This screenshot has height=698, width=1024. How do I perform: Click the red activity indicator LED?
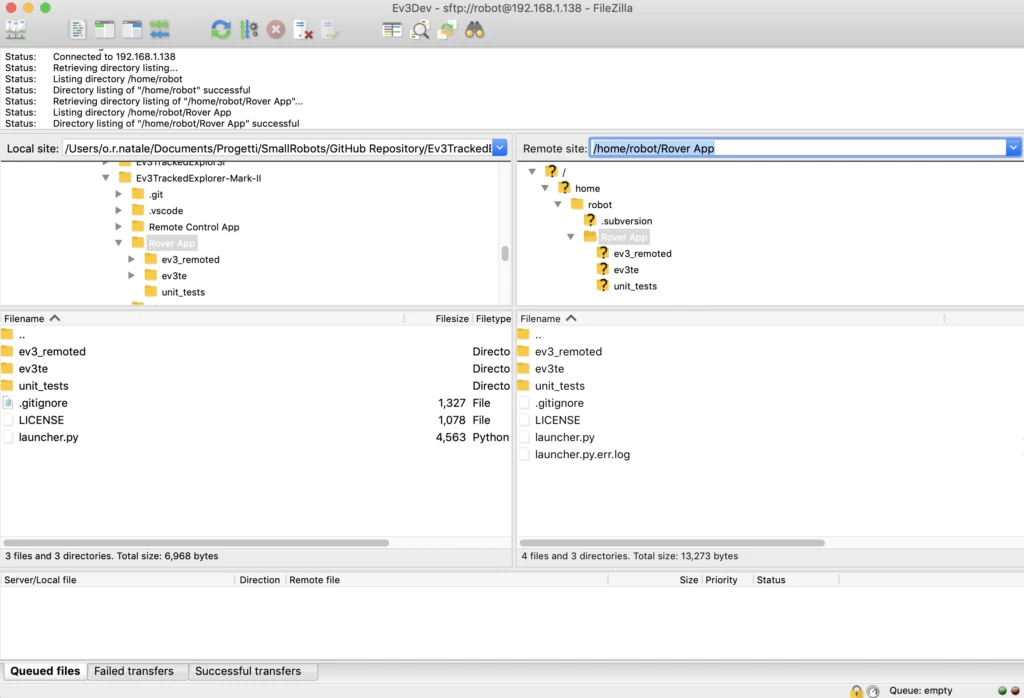point(1015,691)
